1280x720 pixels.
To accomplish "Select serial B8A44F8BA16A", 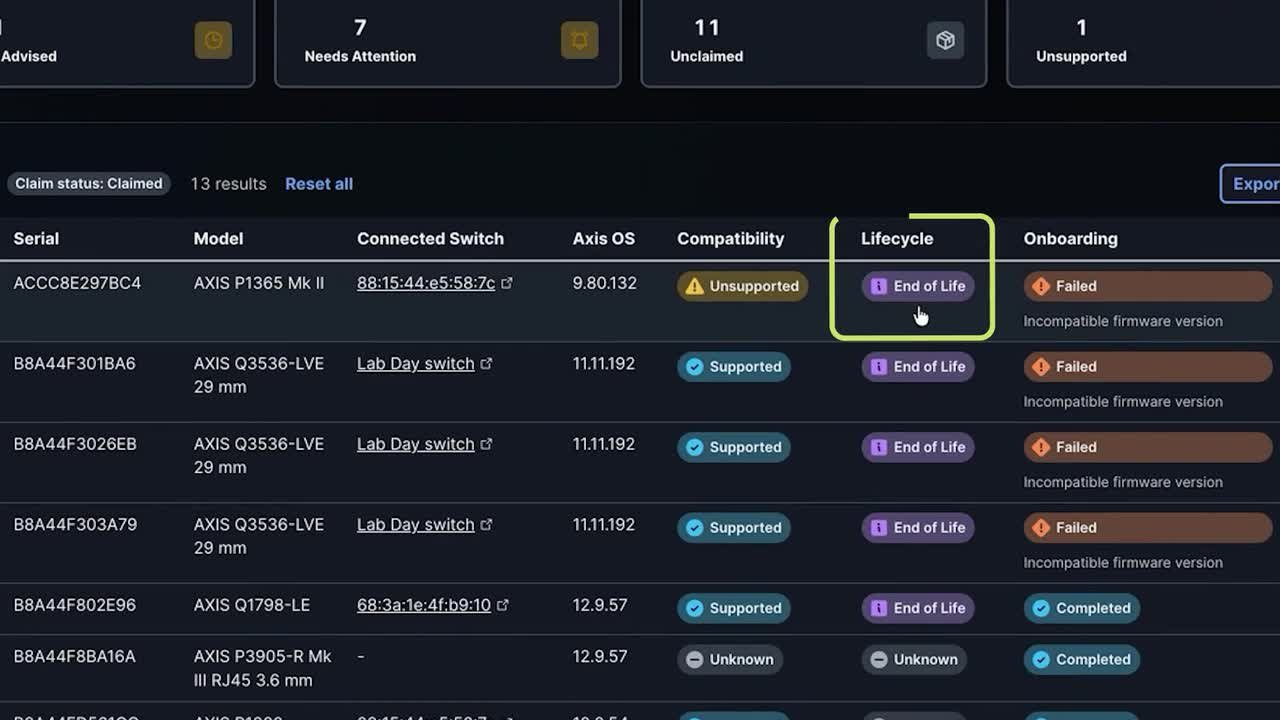I will point(74,657).
